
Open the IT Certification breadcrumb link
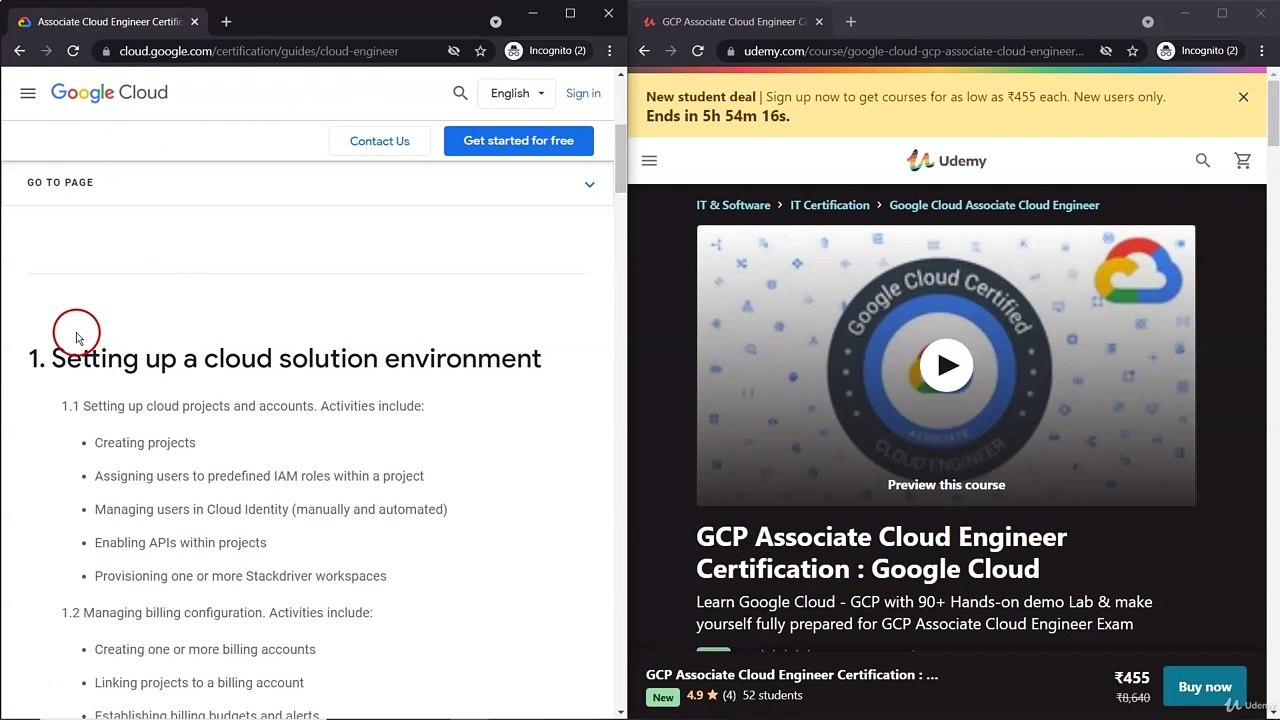(x=829, y=205)
